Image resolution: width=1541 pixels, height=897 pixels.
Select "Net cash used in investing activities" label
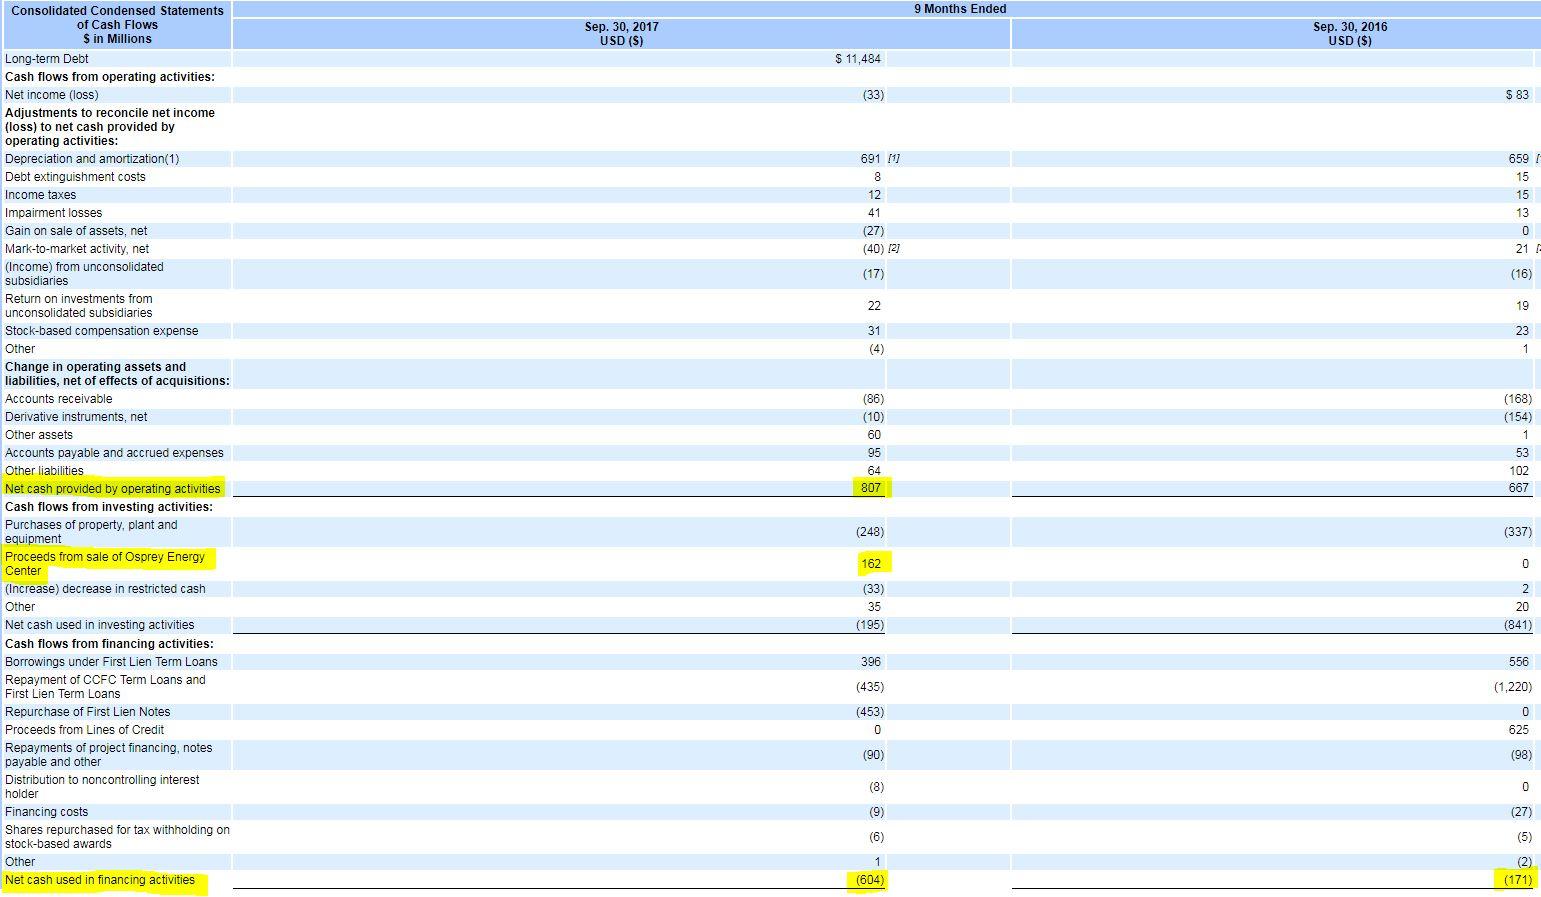tap(100, 625)
